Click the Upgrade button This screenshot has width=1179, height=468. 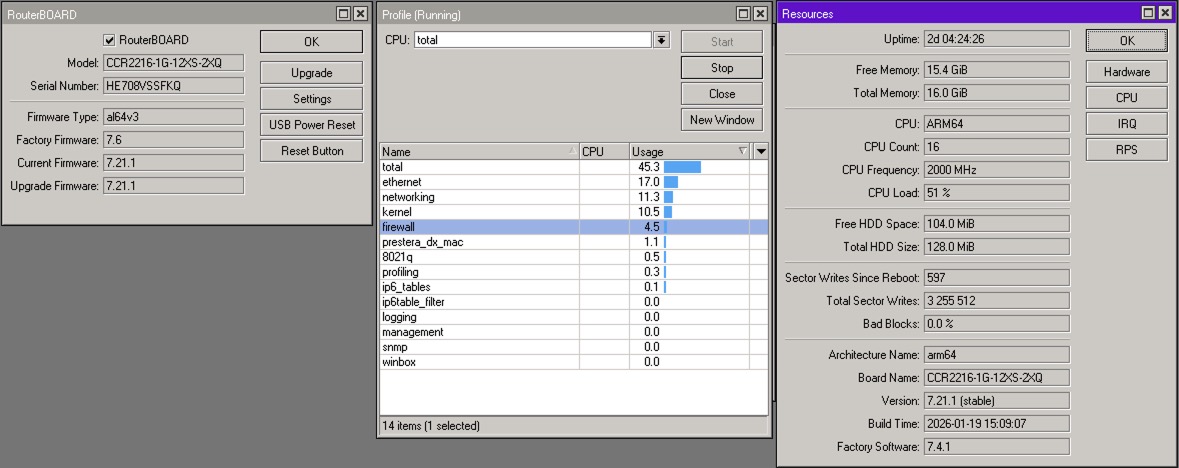[311, 73]
